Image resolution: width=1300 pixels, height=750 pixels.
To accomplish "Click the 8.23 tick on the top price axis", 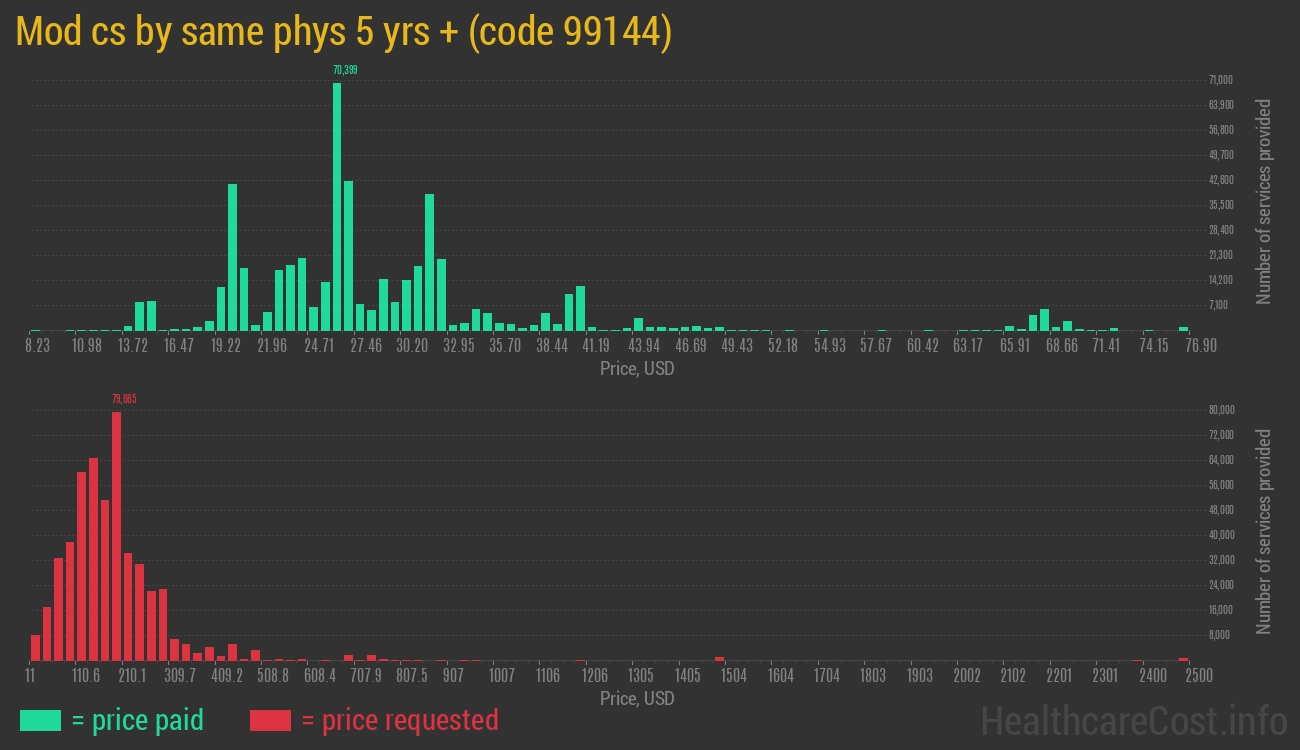I will [x=38, y=345].
